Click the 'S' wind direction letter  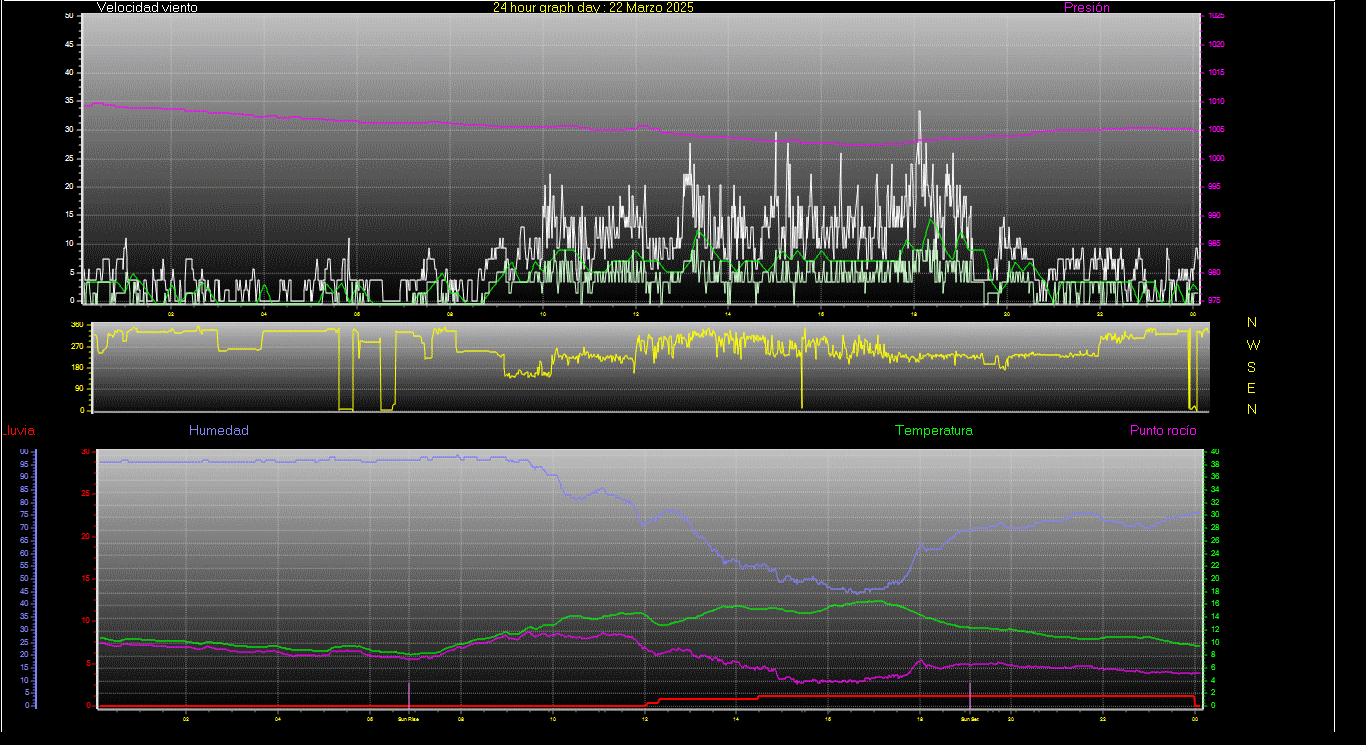tap(1252, 367)
